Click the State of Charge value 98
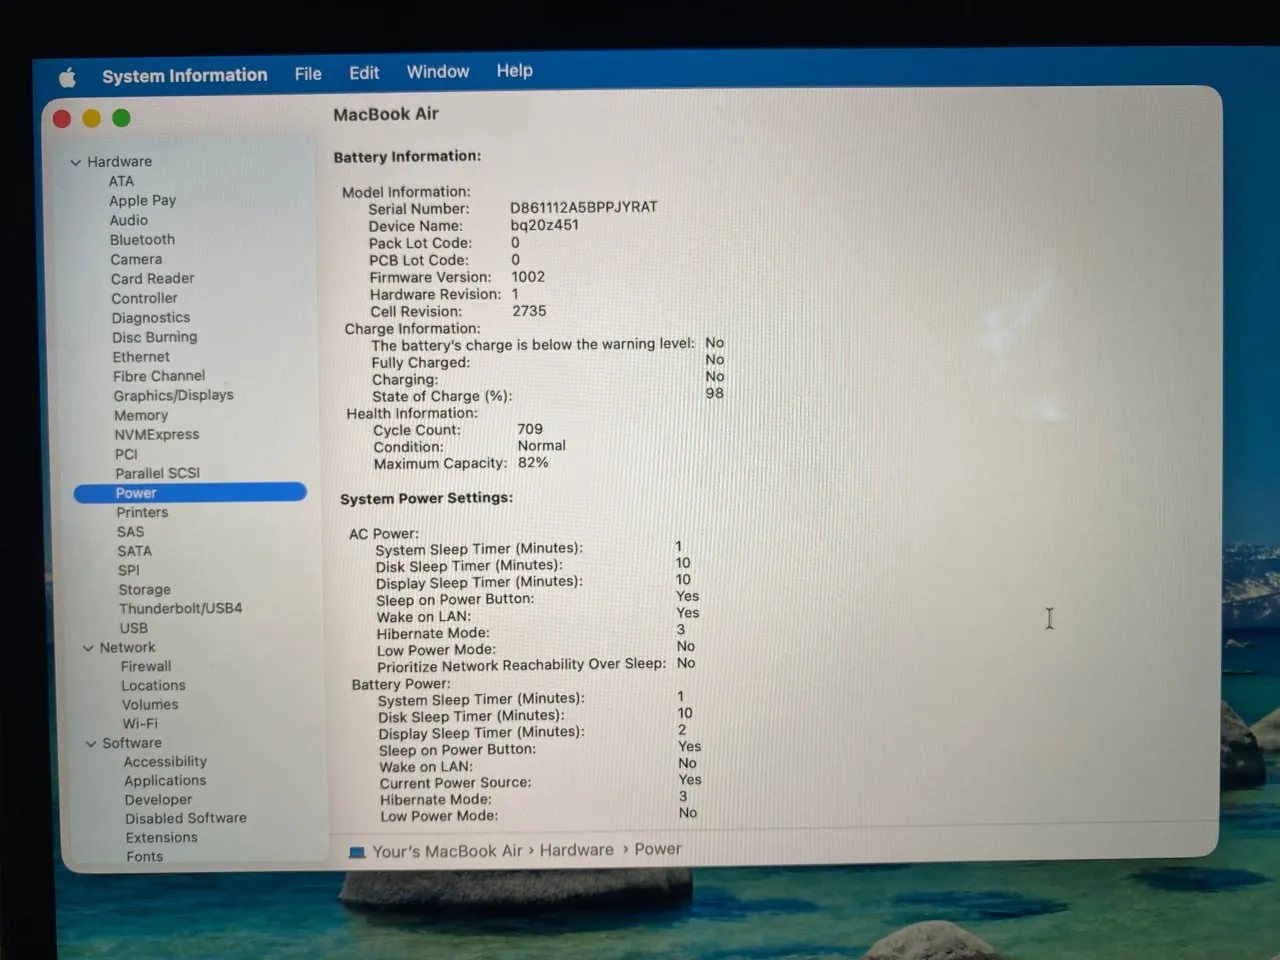Screen dimensions: 1280x960 [714, 393]
